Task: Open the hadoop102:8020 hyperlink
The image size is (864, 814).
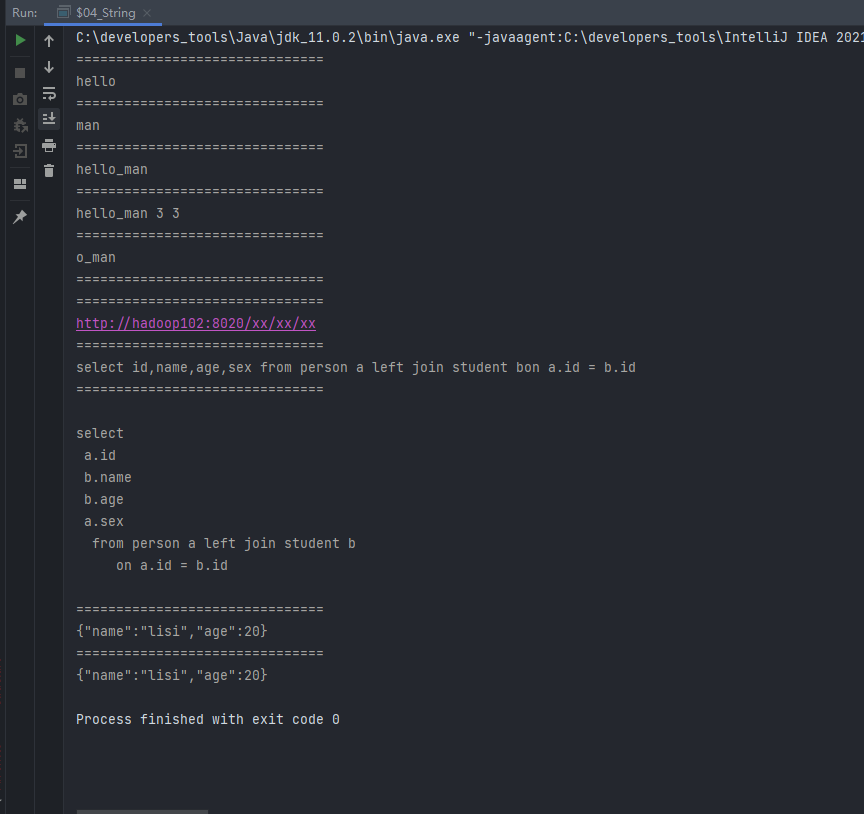Action: pos(196,324)
